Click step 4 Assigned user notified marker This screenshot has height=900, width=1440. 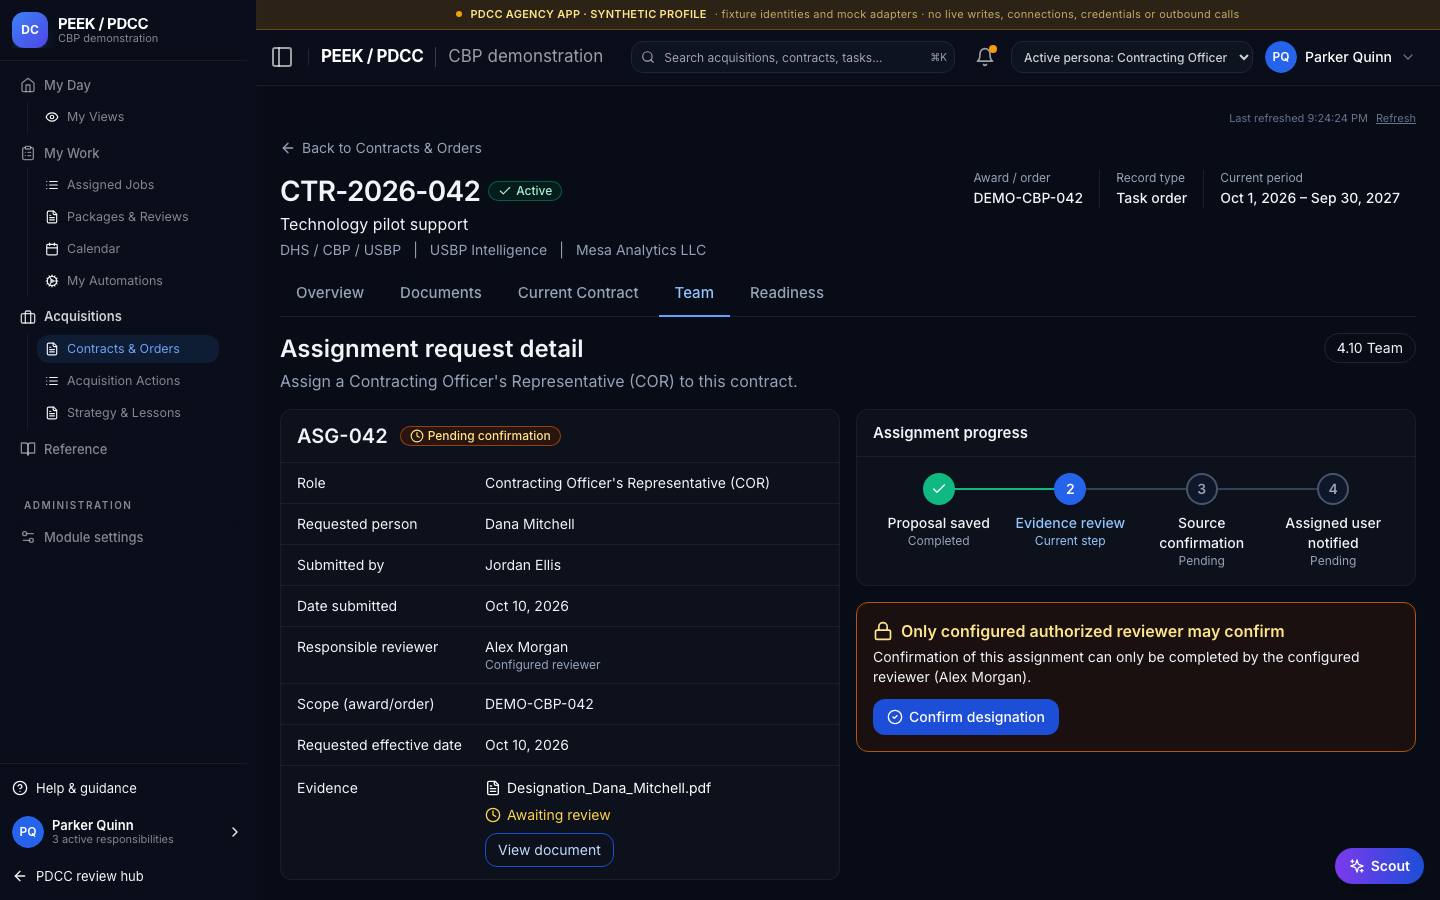1333,489
